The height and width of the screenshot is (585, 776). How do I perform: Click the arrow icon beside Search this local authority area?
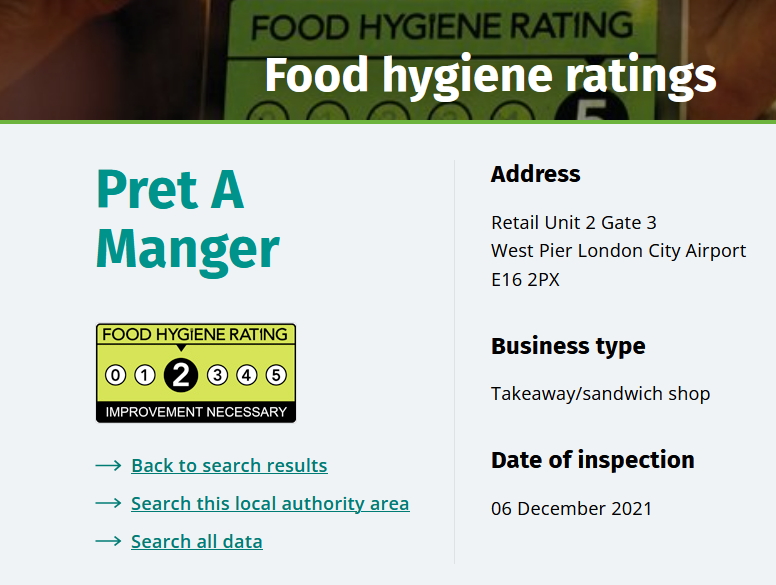[108, 504]
